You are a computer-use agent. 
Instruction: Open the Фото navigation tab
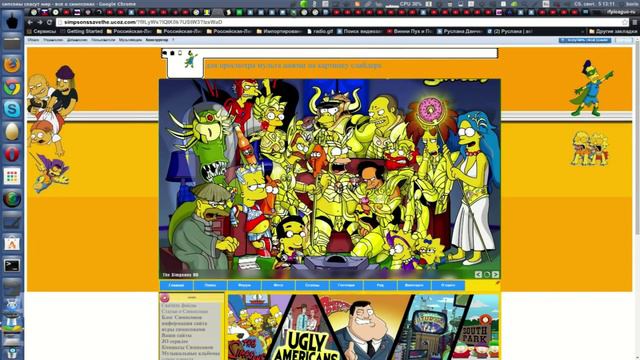(278, 285)
